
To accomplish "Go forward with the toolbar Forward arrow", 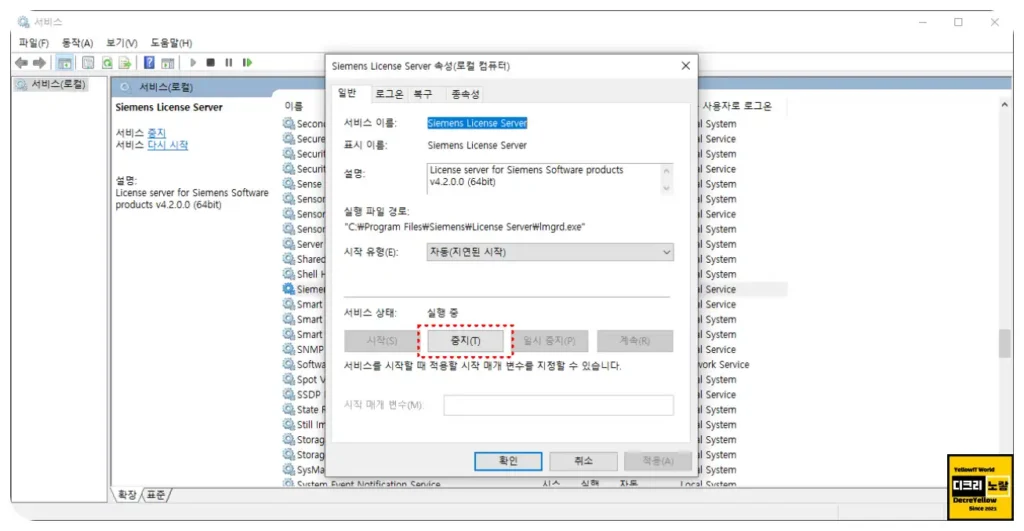I will (39, 63).
